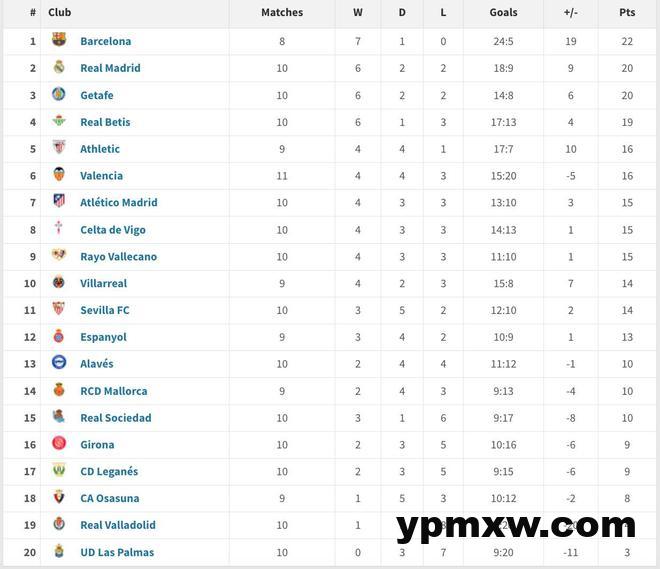Open the Sevilla FC team link
Screen dimensions: 660x569
(105, 311)
